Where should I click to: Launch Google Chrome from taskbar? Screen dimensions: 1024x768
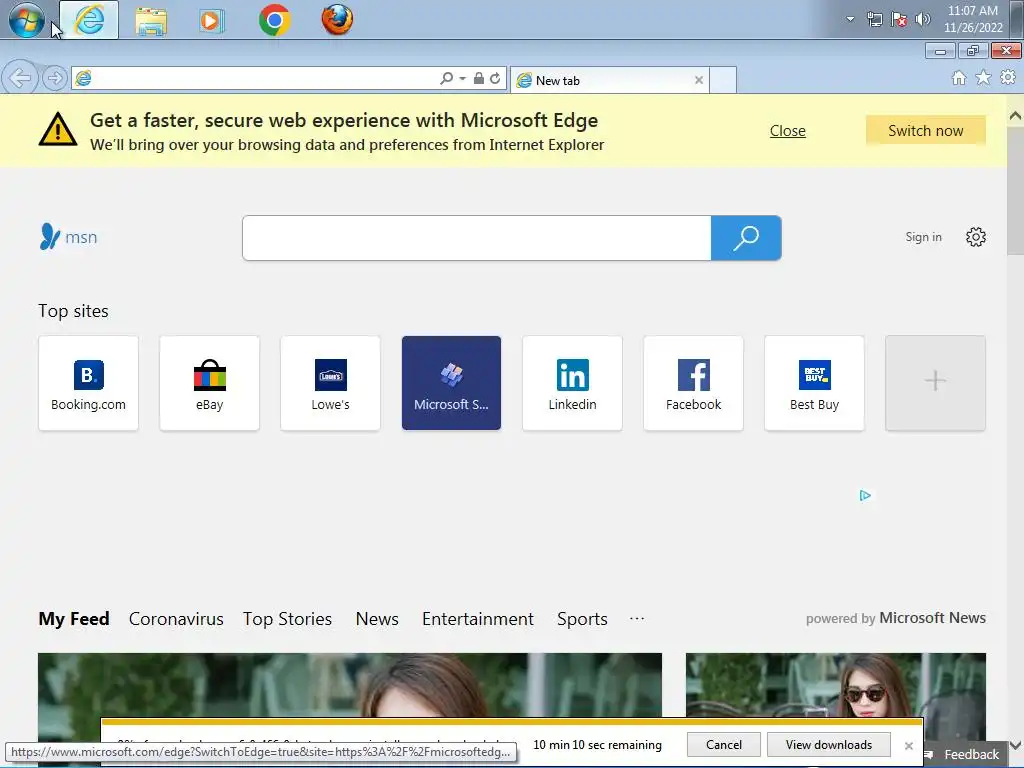pos(274,20)
